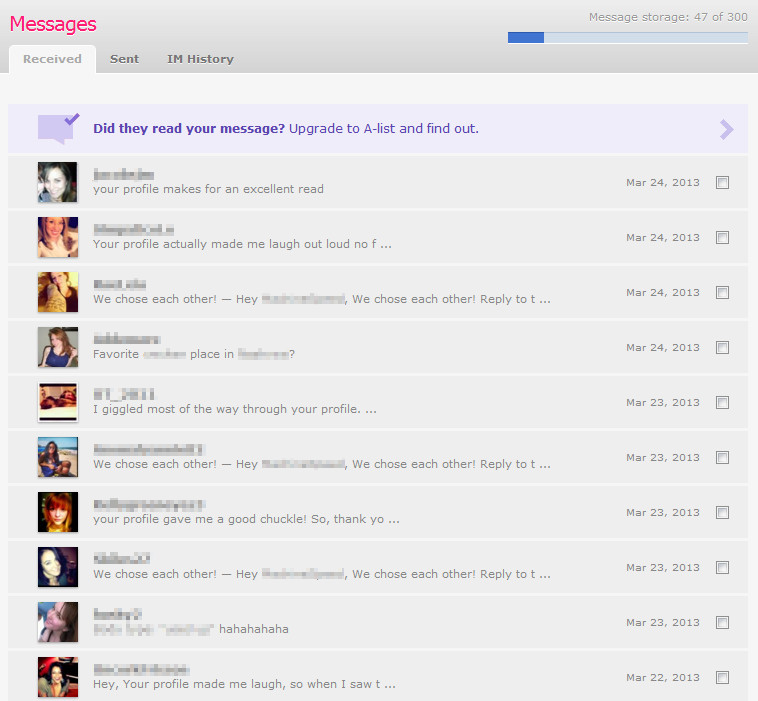This screenshot has height=701, width=758.
Task: Open sender photo for 'hahahahaha' message
Action: (58, 622)
